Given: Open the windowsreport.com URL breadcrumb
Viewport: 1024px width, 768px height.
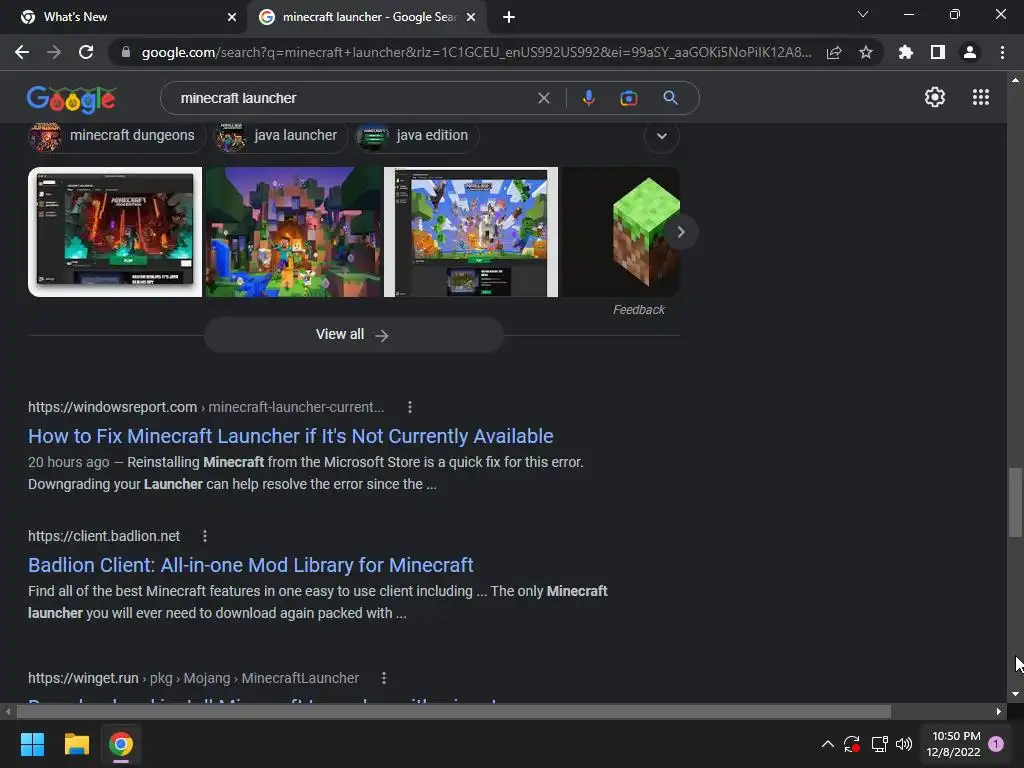Looking at the screenshot, I should (x=206, y=407).
